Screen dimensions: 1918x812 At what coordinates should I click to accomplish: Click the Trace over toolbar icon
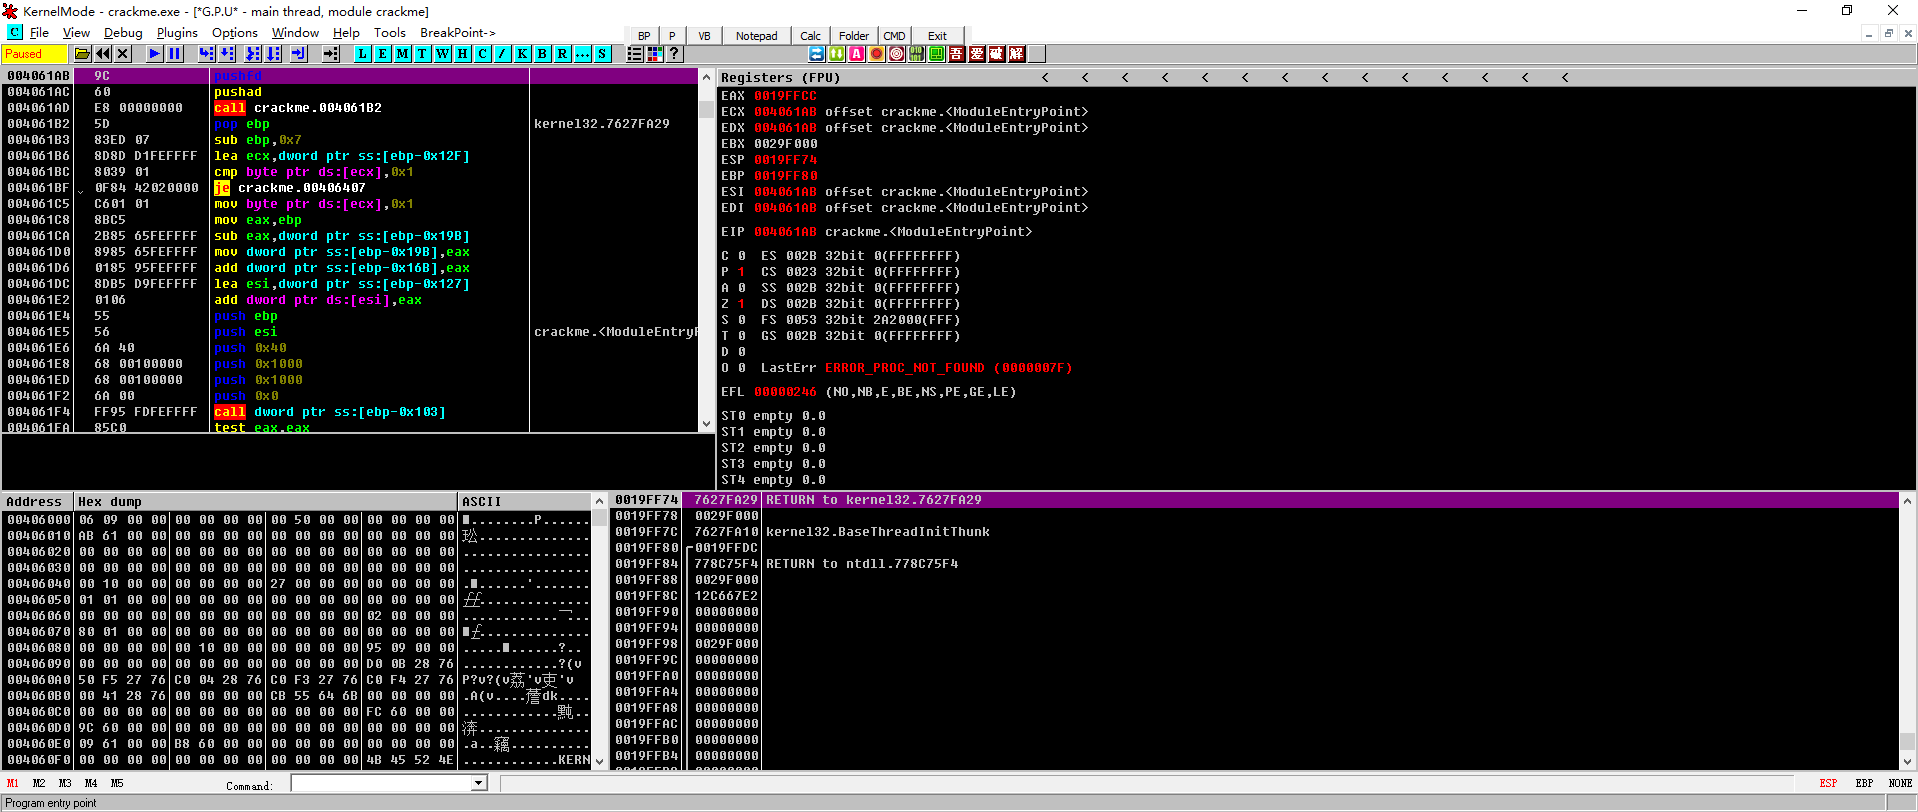point(272,54)
